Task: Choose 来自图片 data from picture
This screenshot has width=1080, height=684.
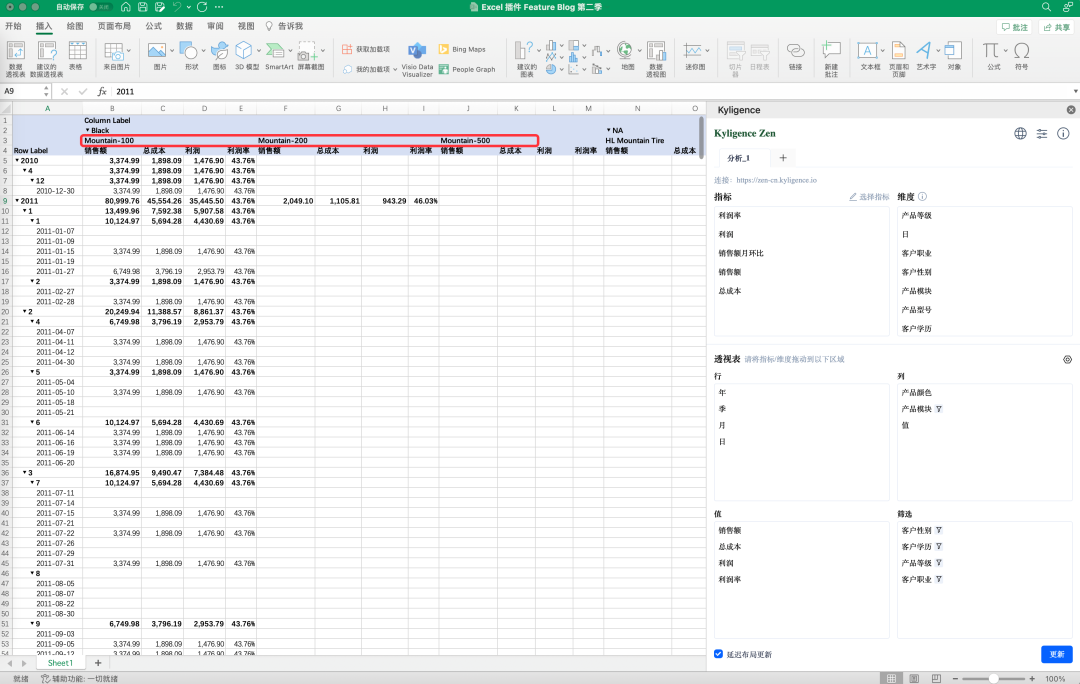Action: [116, 56]
